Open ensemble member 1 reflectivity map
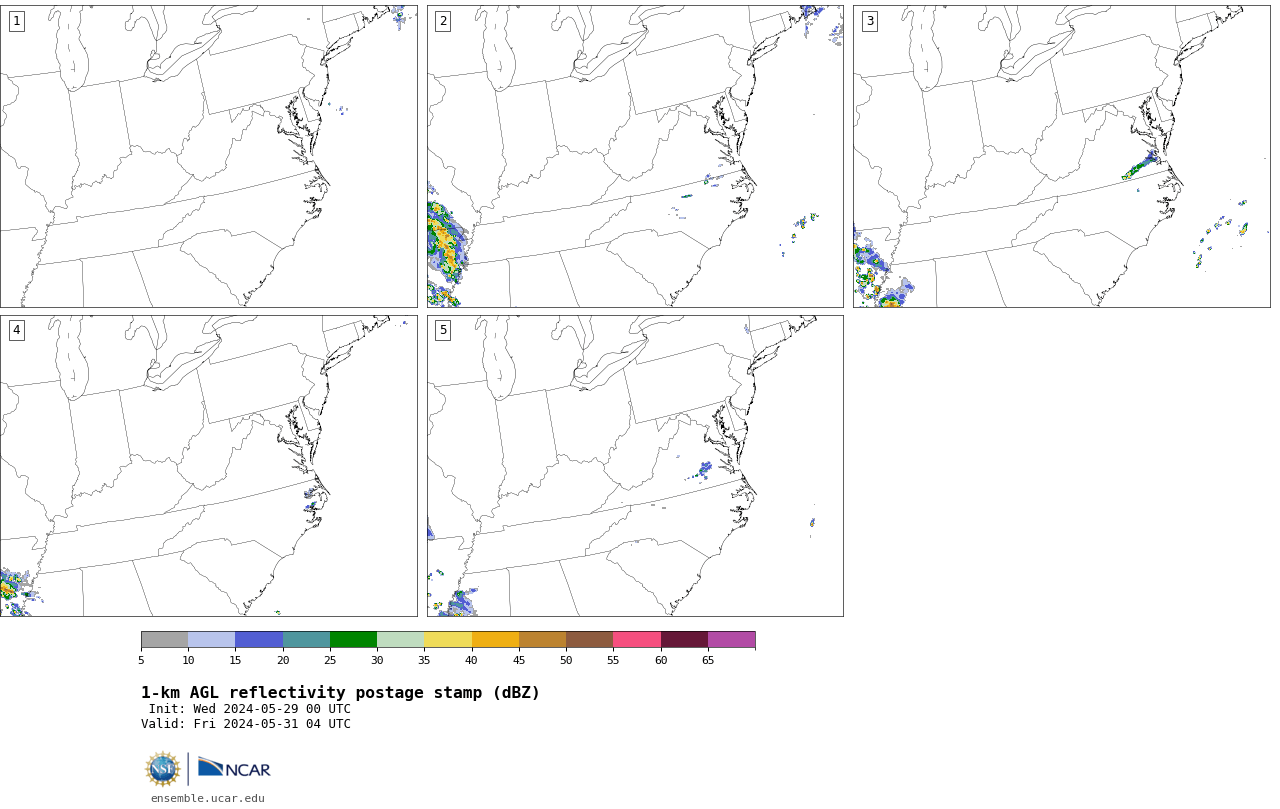 pos(208,156)
